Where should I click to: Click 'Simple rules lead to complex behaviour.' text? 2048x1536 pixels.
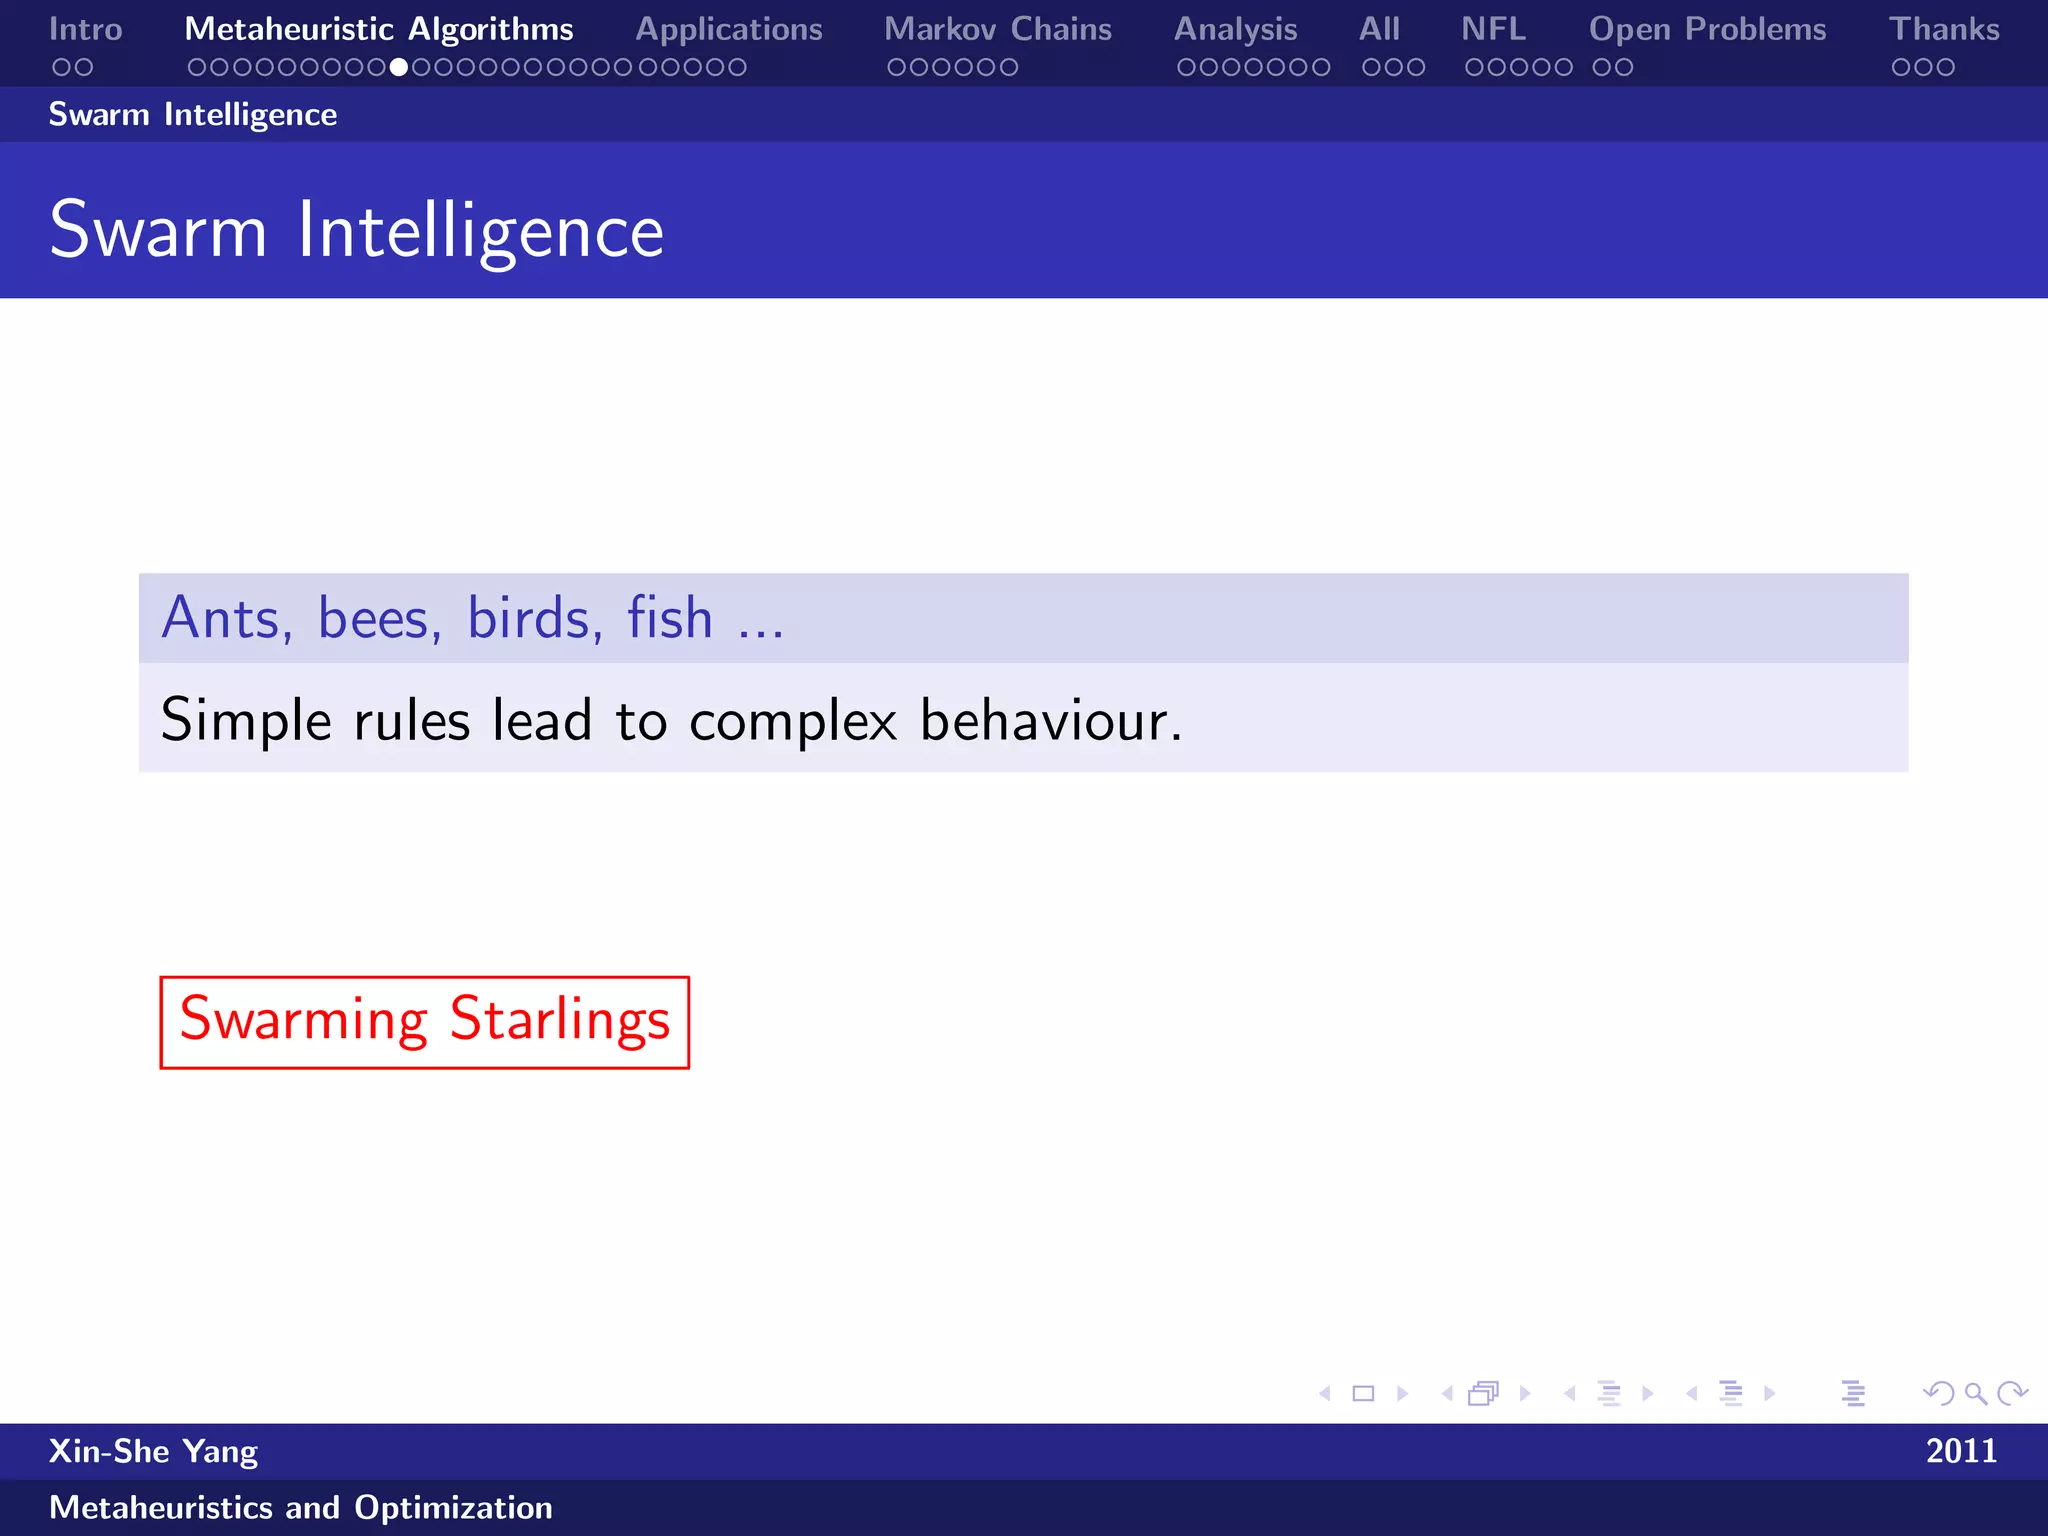pyautogui.click(x=671, y=720)
